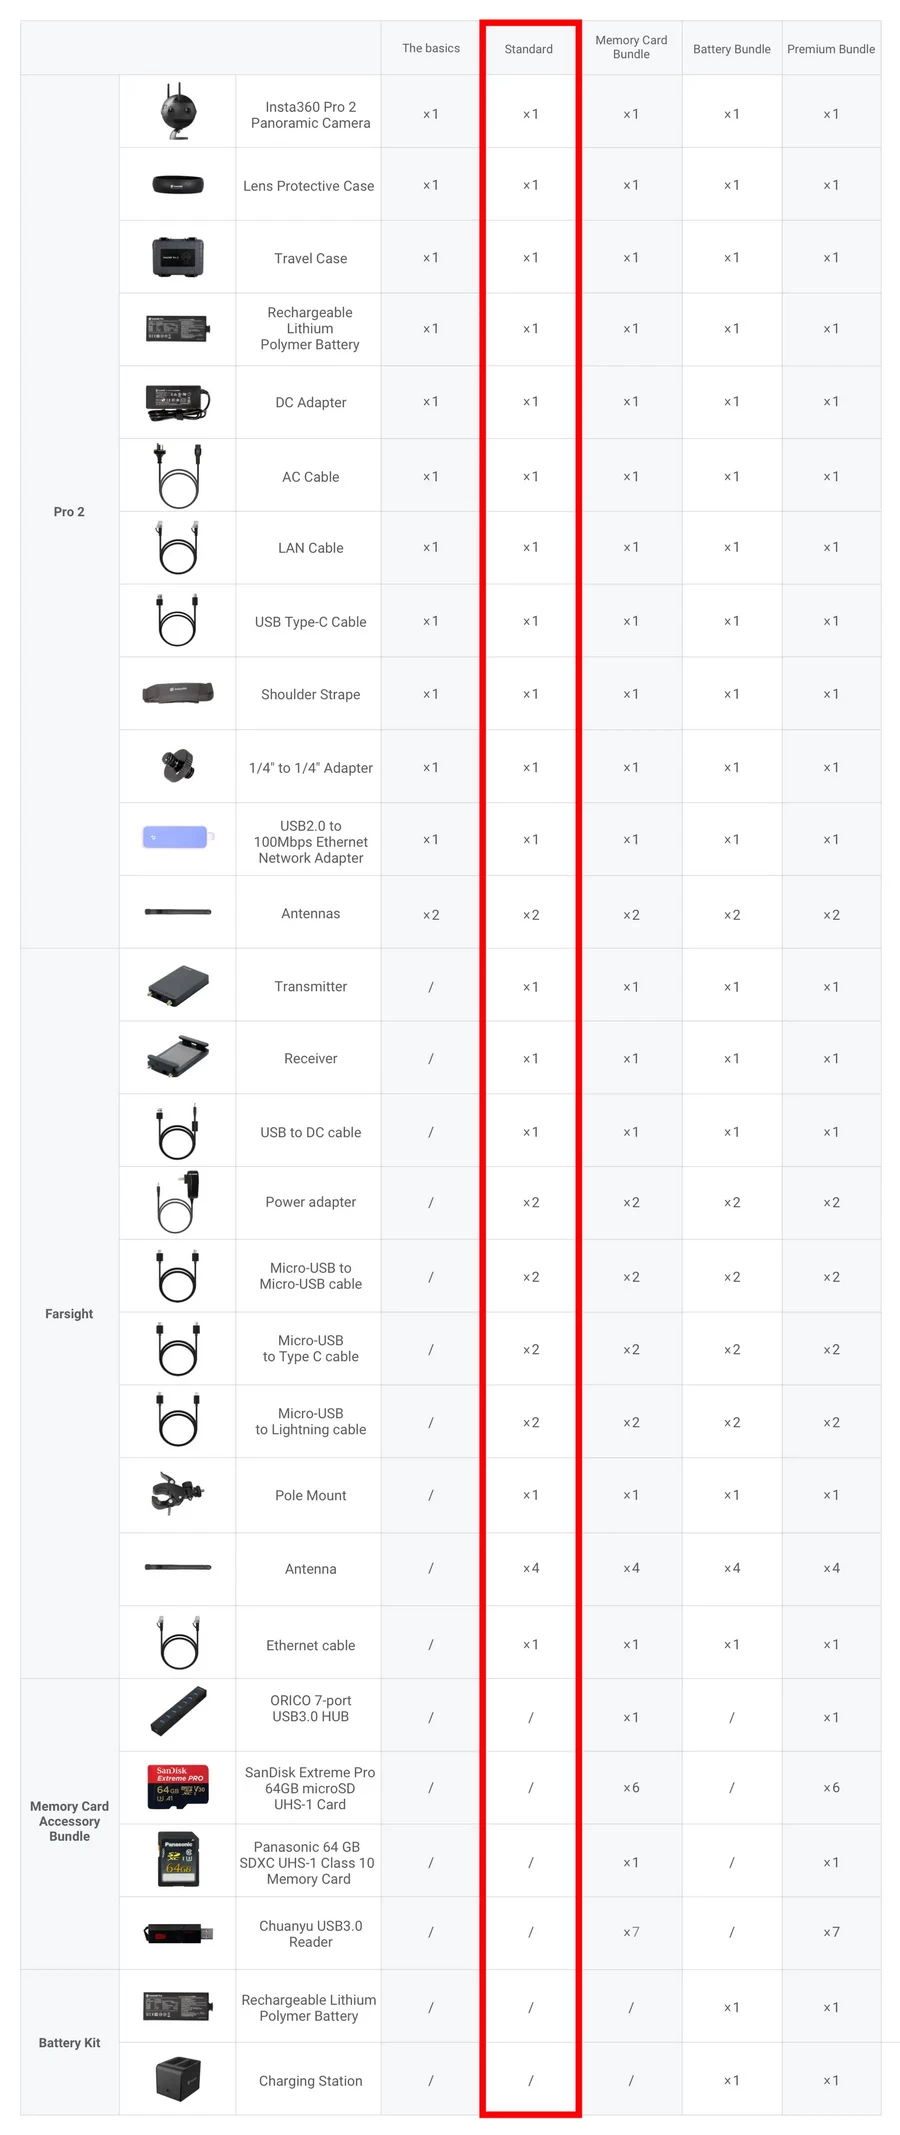Click the Charging Station image

point(178,2079)
